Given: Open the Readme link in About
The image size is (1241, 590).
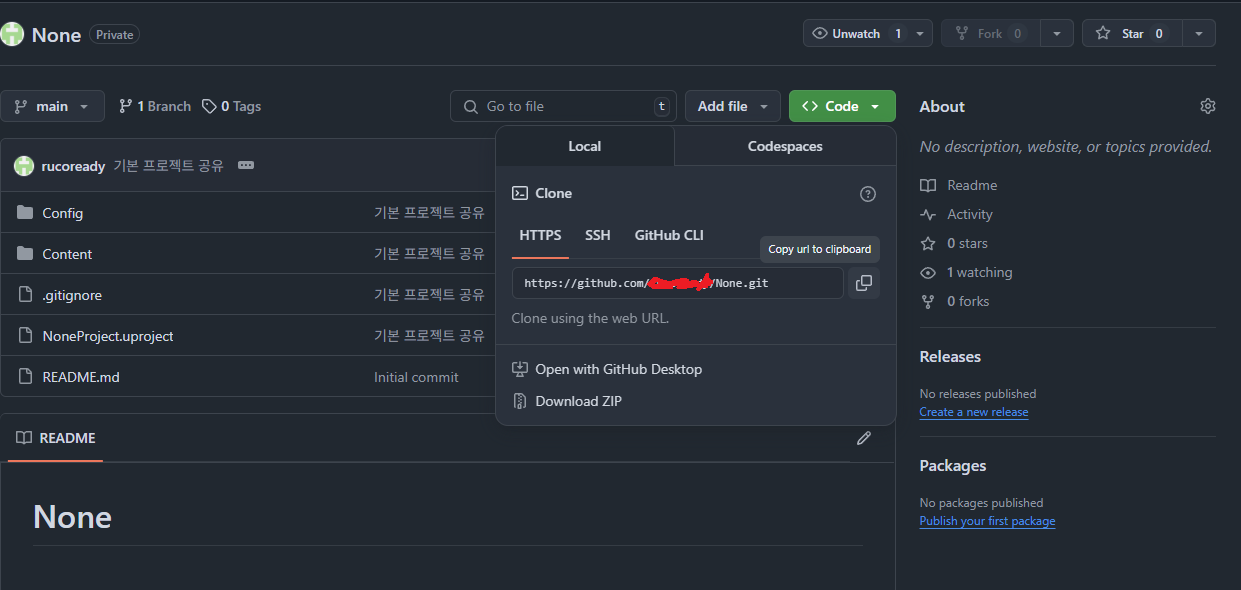Looking at the screenshot, I should [972, 185].
